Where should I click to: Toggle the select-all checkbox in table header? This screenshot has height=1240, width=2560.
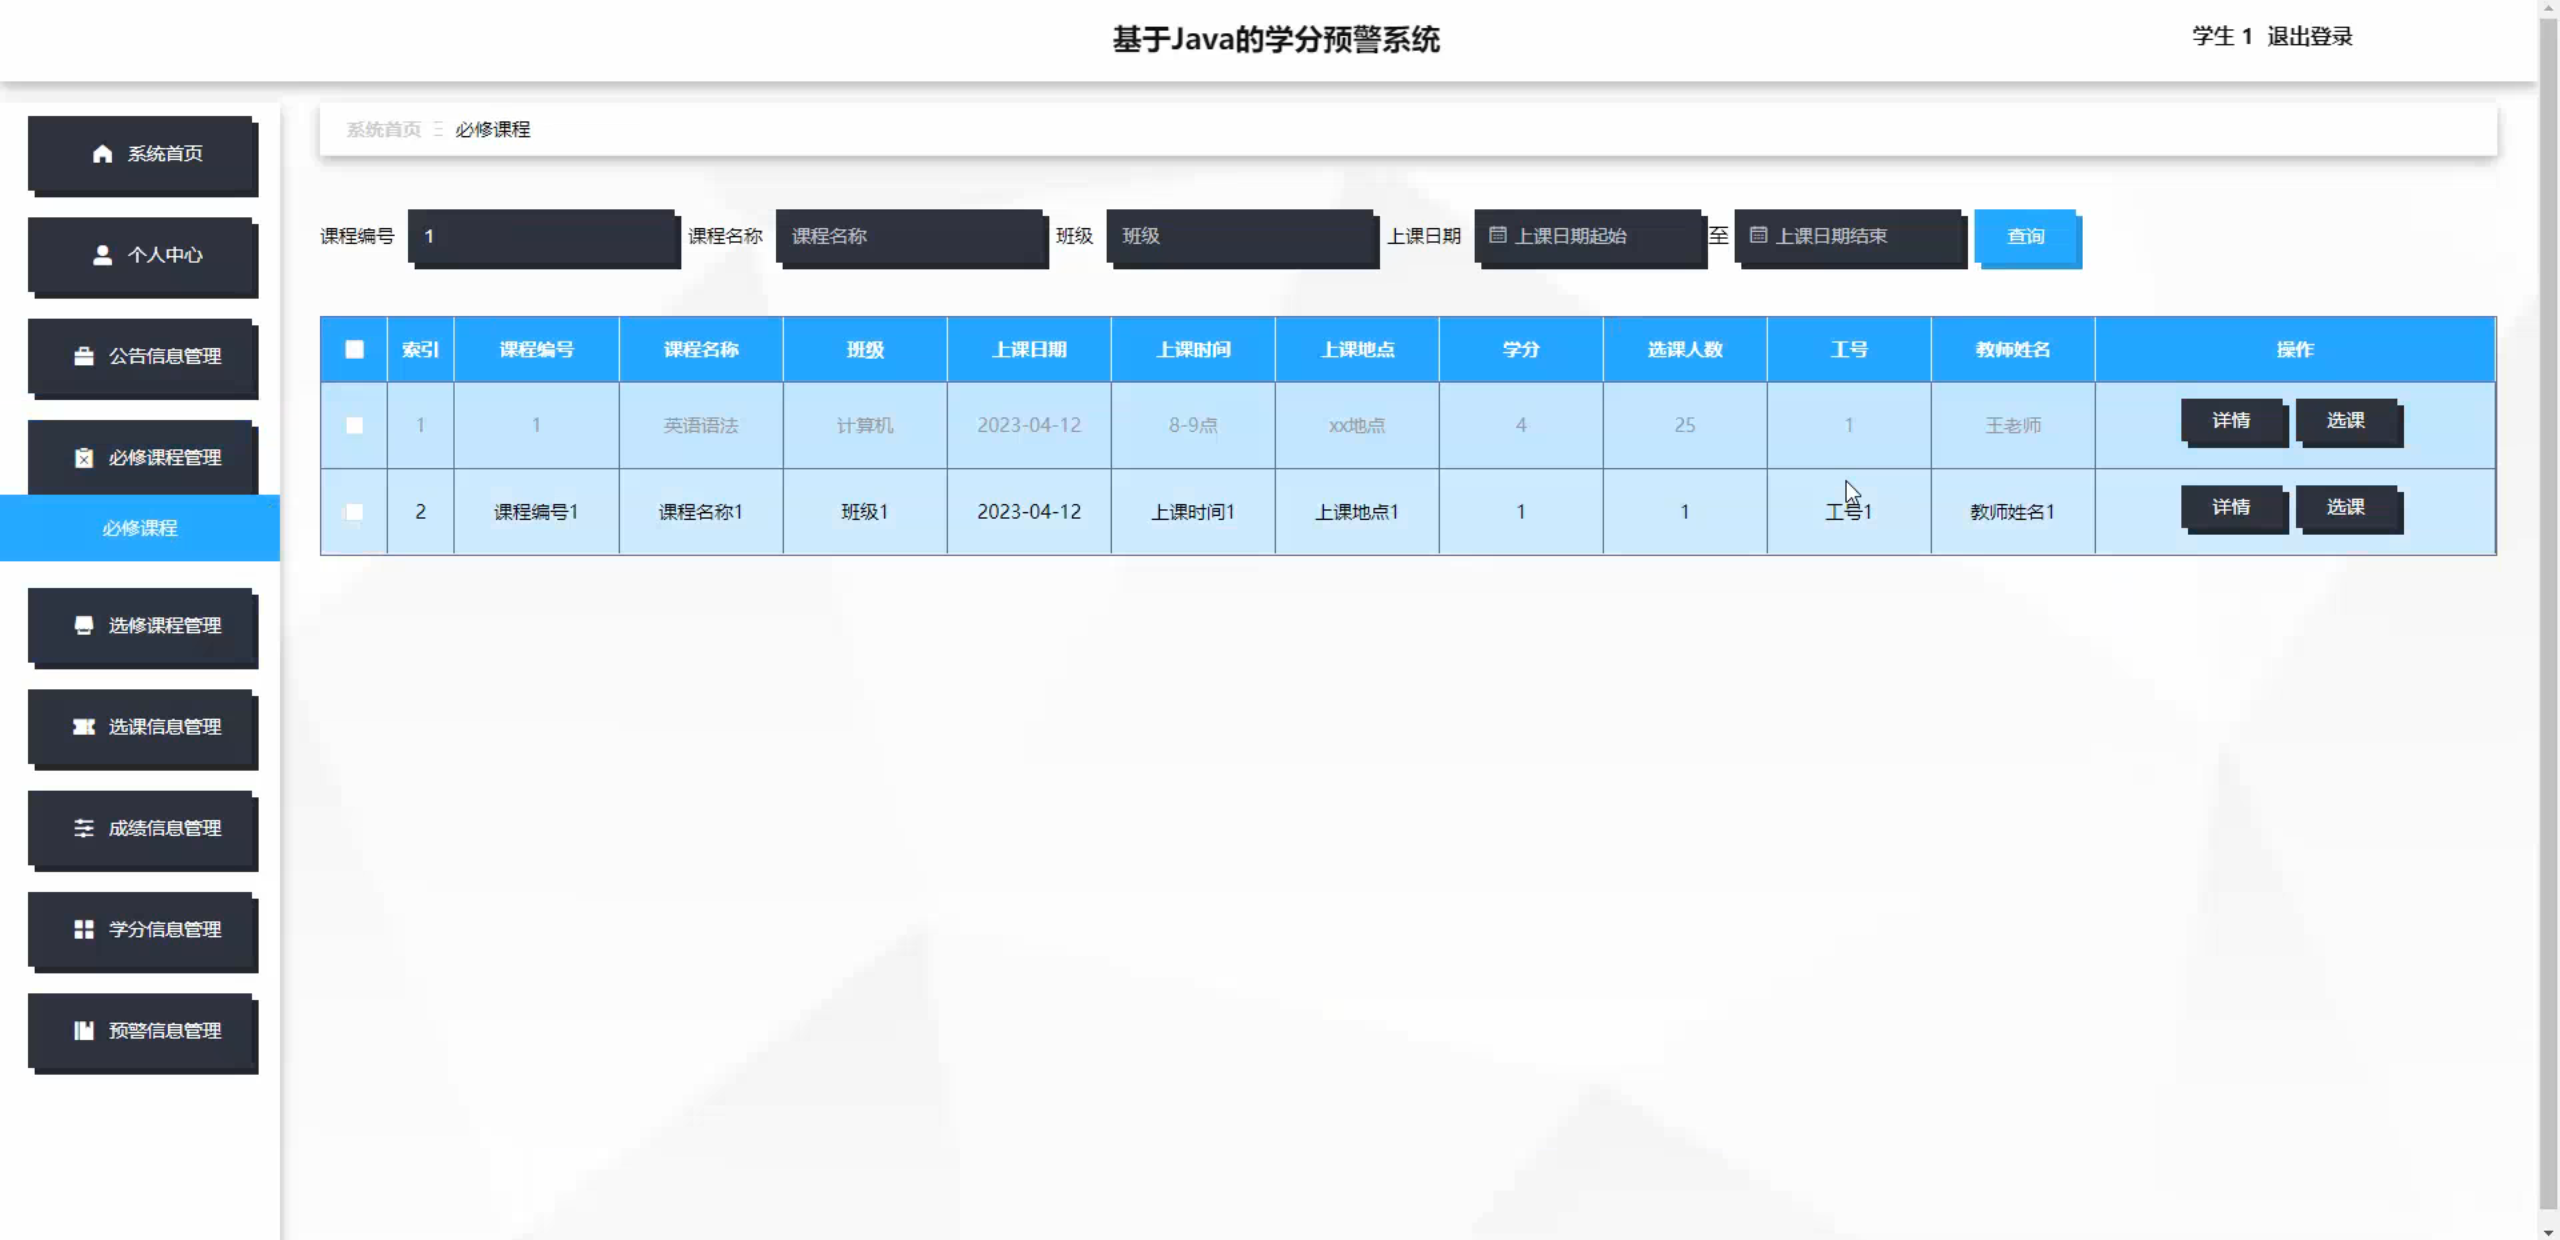pos(354,349)
